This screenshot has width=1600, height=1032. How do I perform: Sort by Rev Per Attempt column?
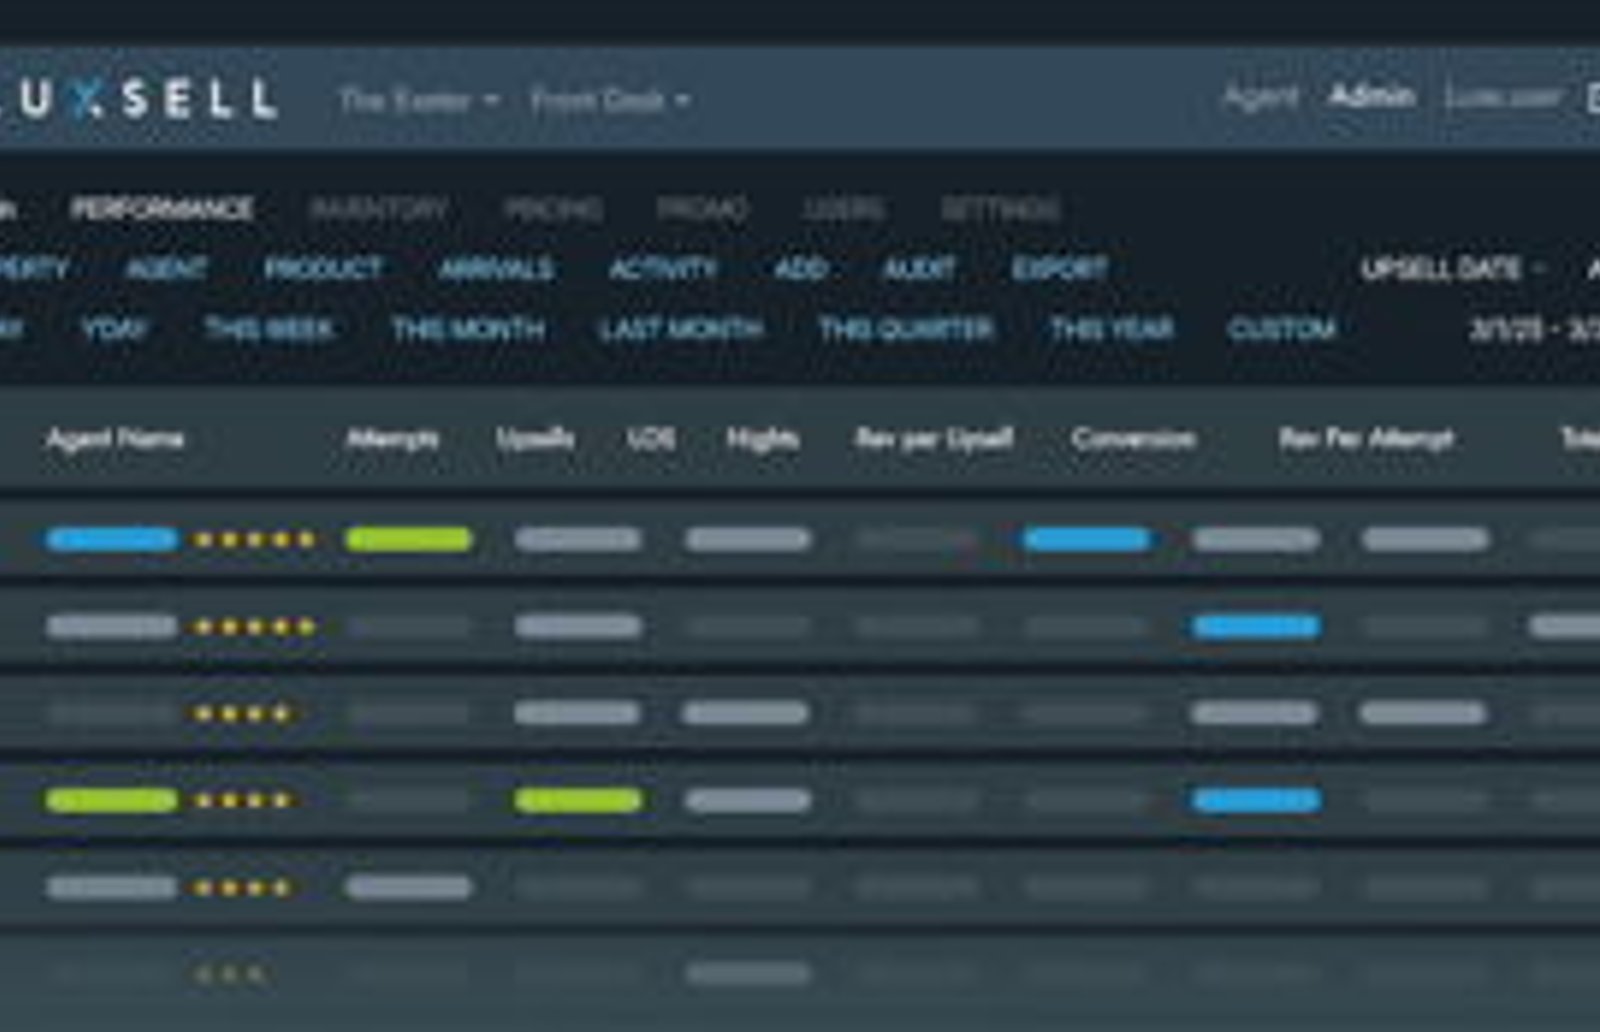[x=1366, y=438]
